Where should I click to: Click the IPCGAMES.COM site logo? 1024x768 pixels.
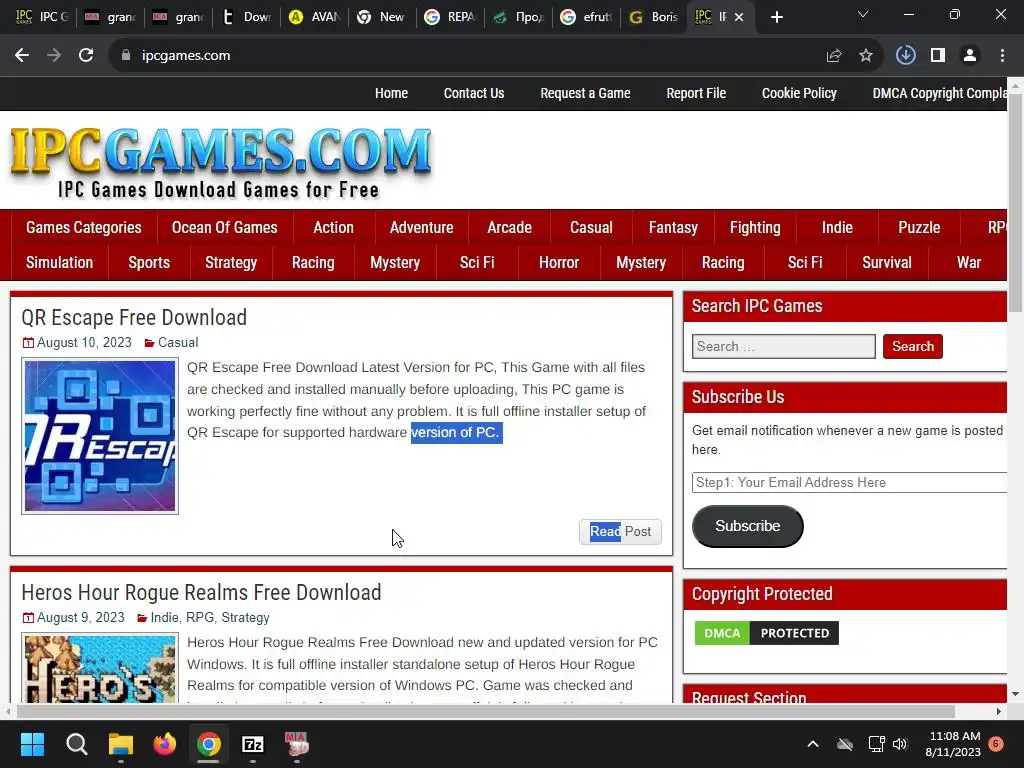coord(221,161)
